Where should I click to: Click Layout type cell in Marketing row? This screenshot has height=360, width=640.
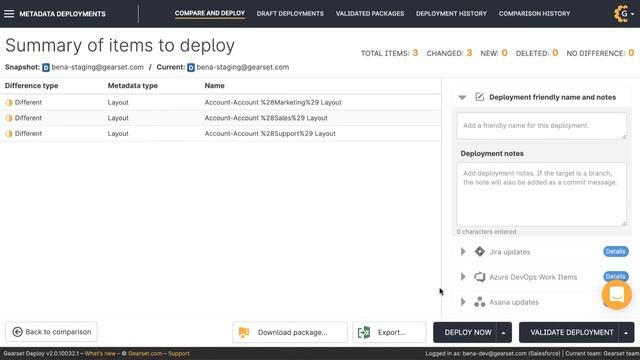(x=118, y=102)
